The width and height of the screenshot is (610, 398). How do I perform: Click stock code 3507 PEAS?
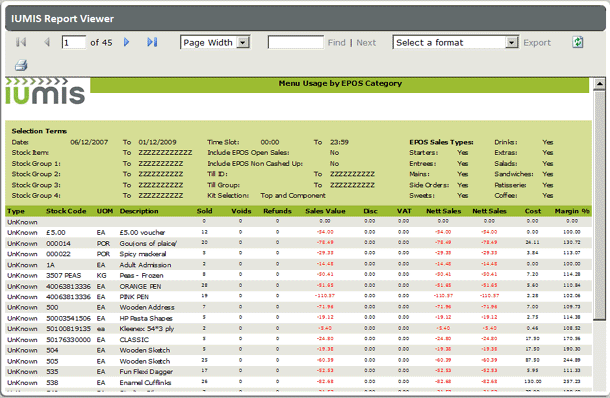coord(64,275)
